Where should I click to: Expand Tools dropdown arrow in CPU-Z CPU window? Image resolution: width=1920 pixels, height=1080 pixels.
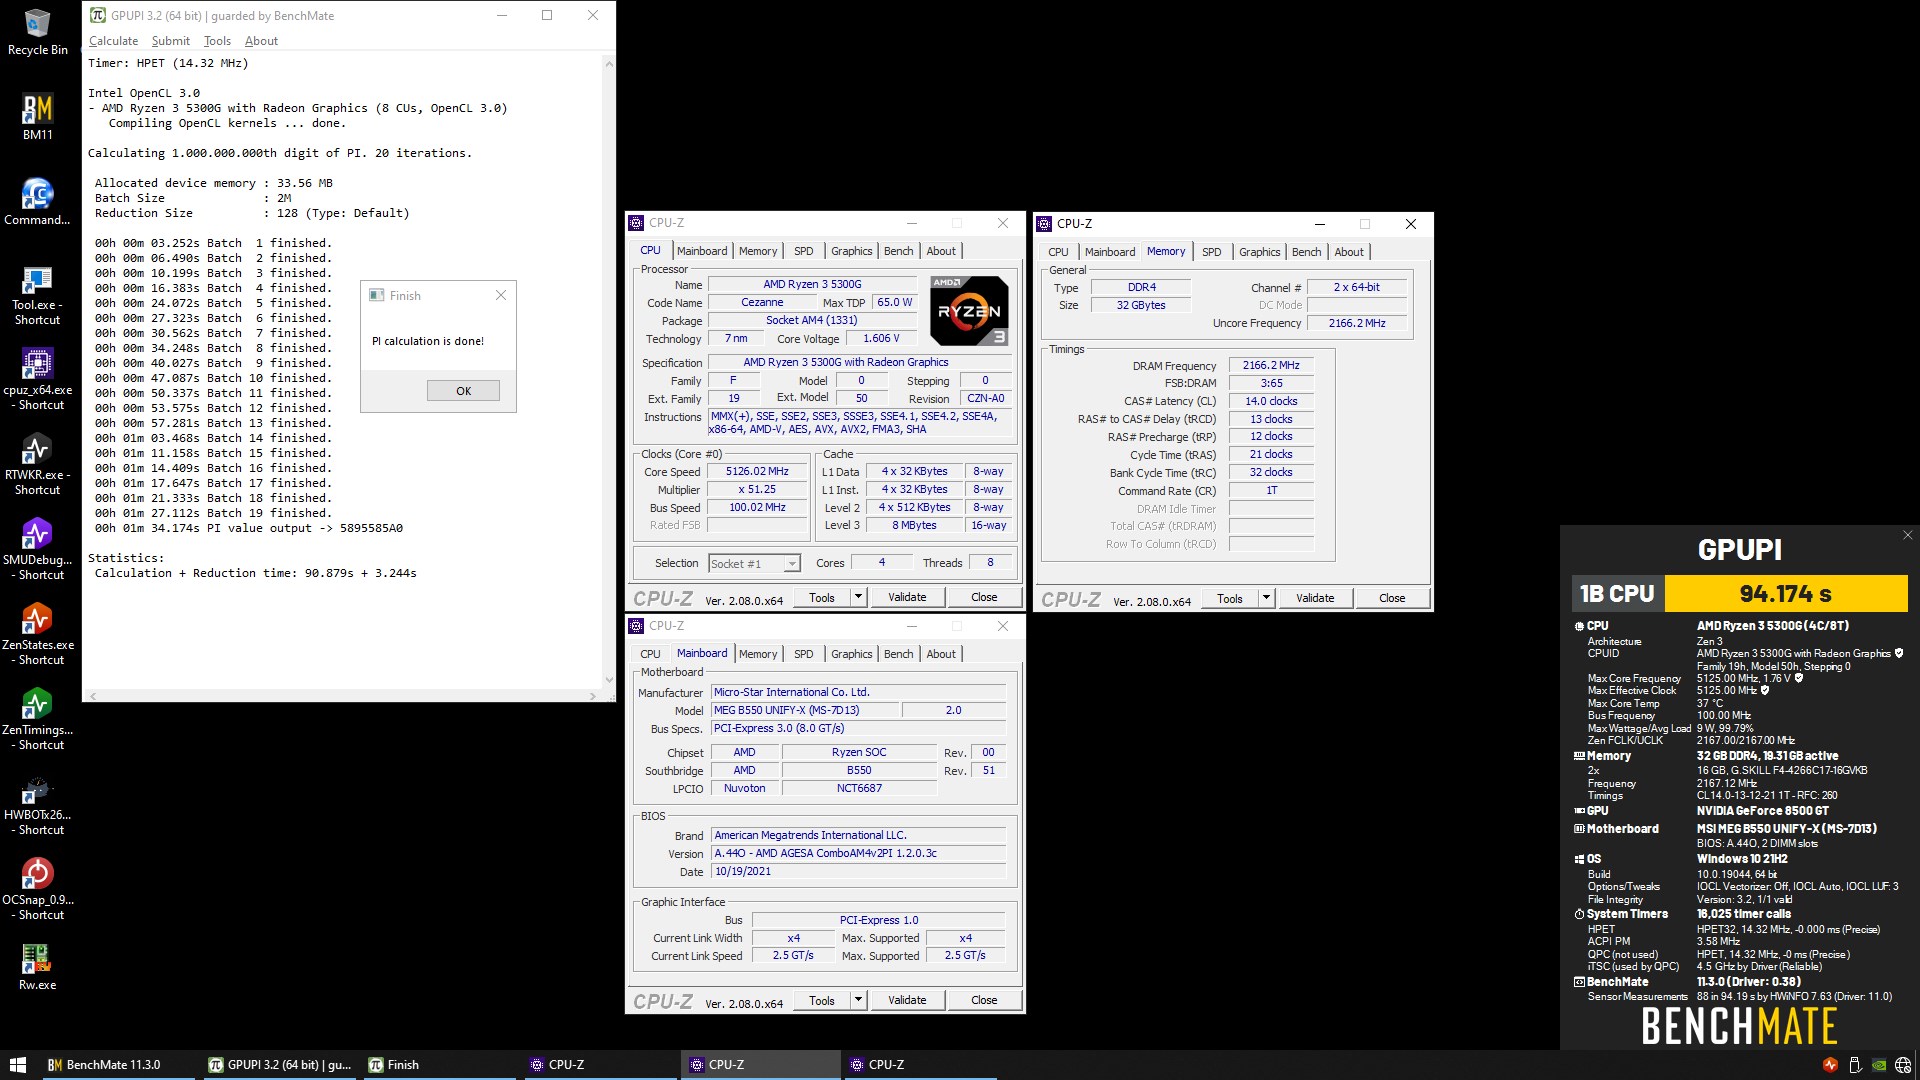tap(858, 597)
